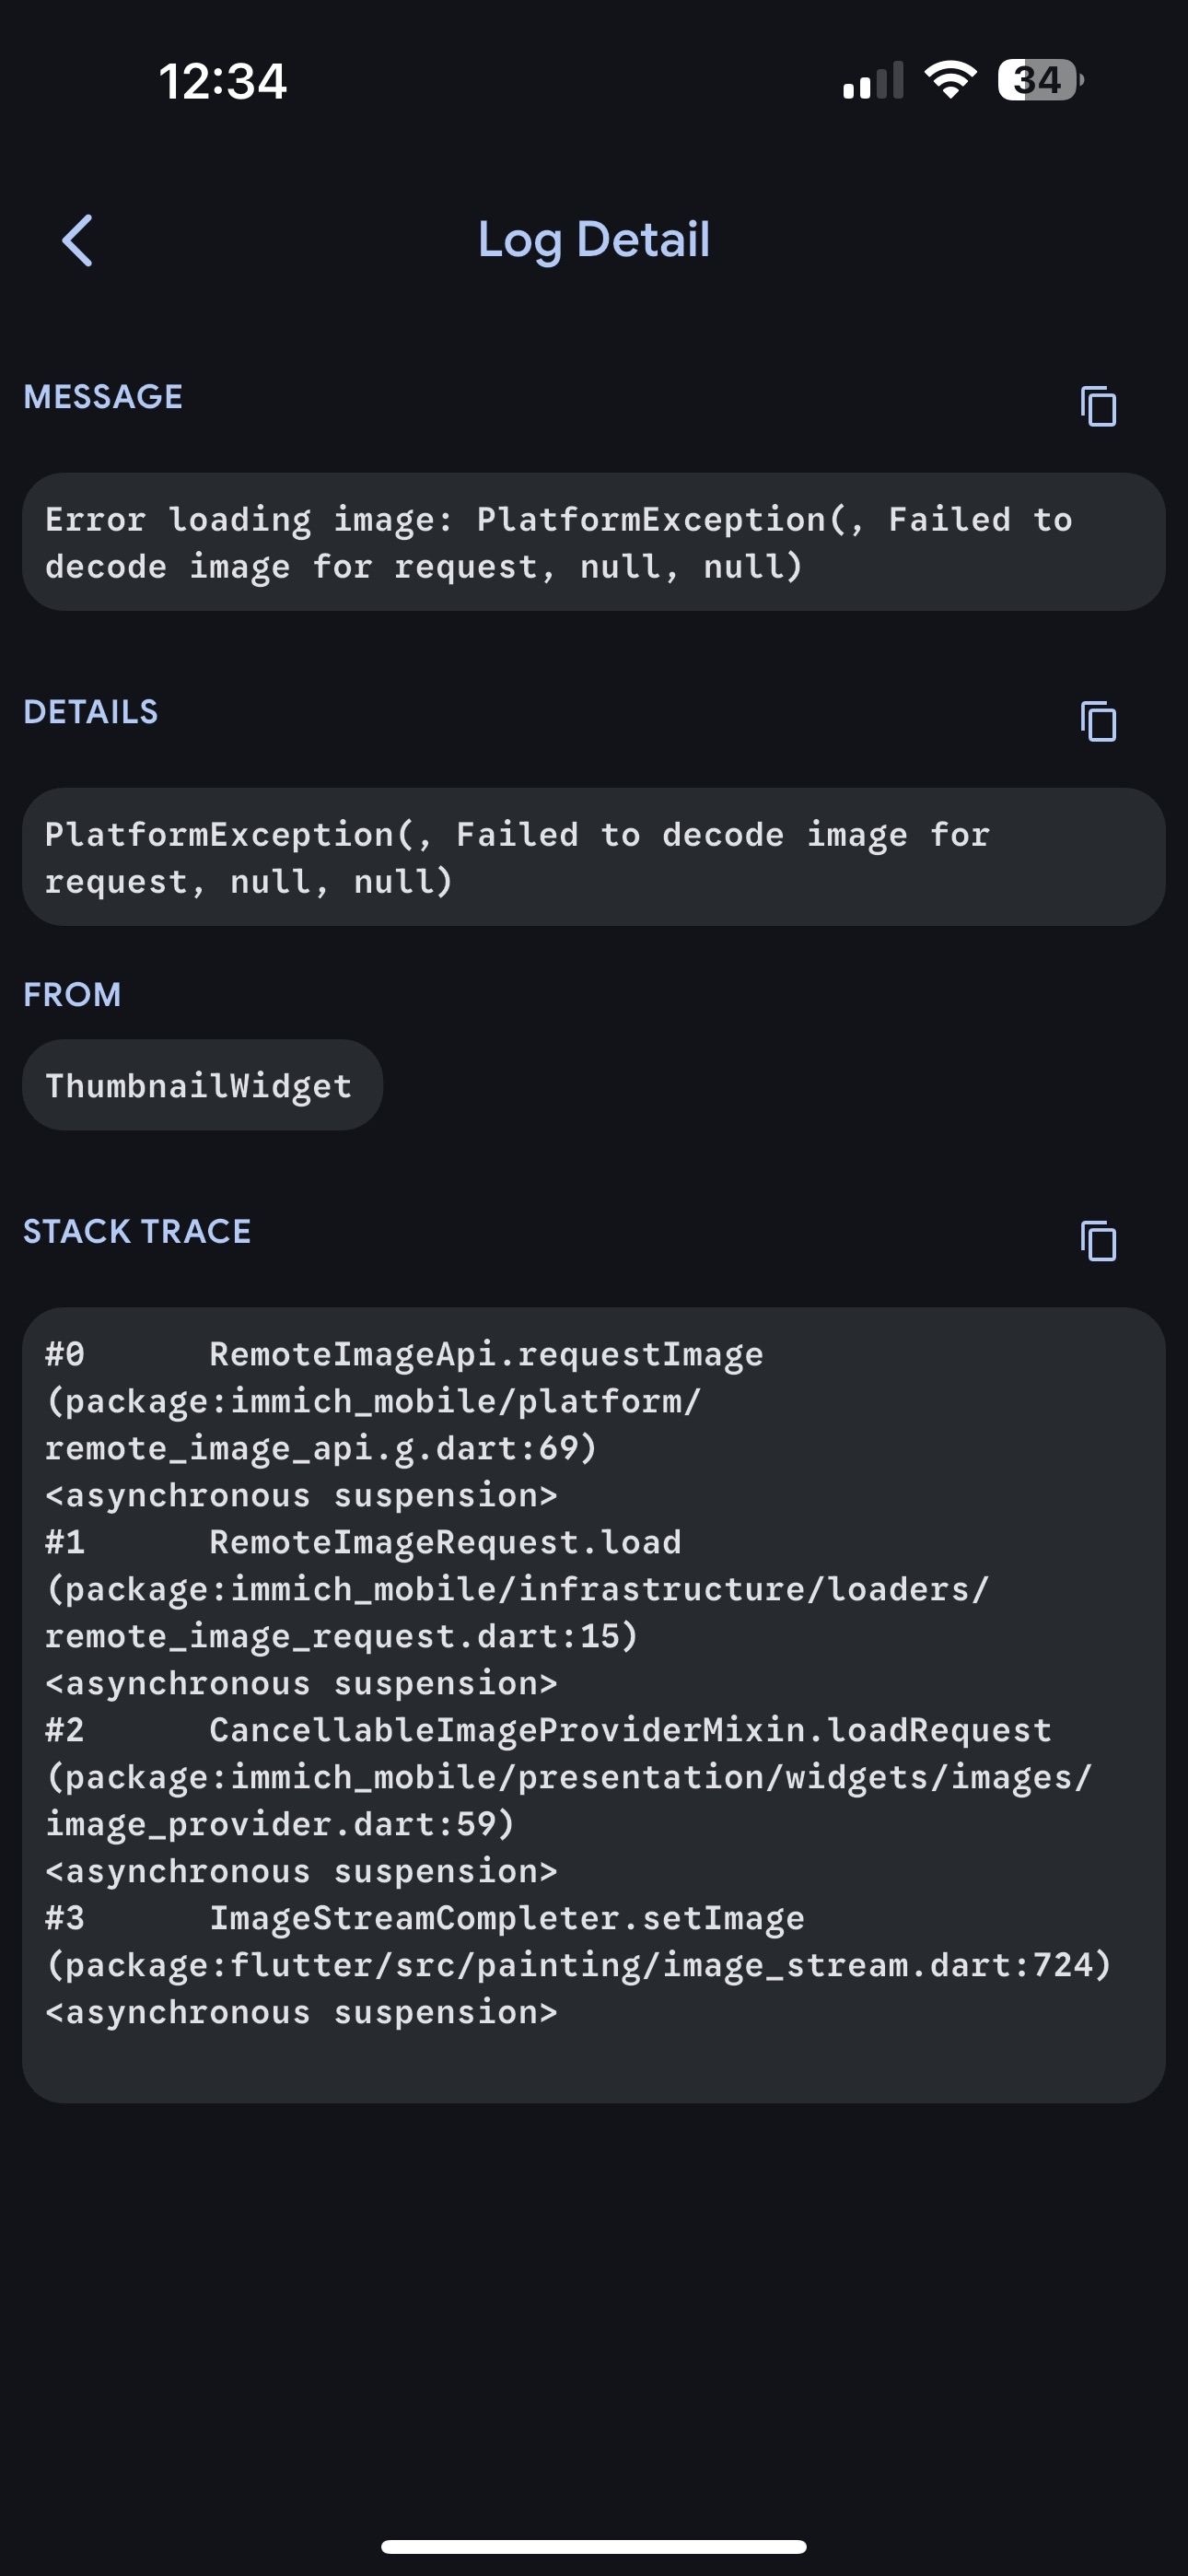
Task: Copy the error message text
Action: pos(1098,406)
